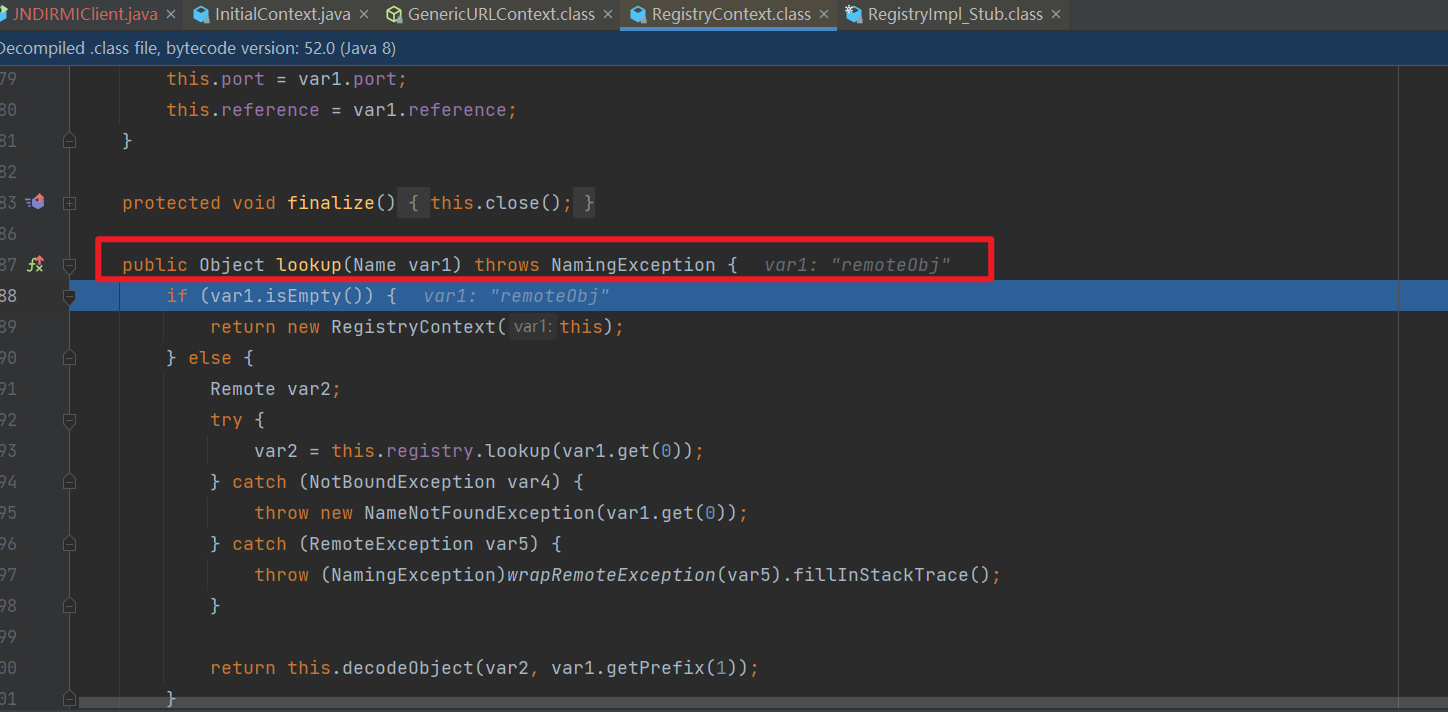Close the RegistryImpl_Stub.class tab
This screenshot has width=1448, height=712.
pyautogui.click(x=1056, y=15)
